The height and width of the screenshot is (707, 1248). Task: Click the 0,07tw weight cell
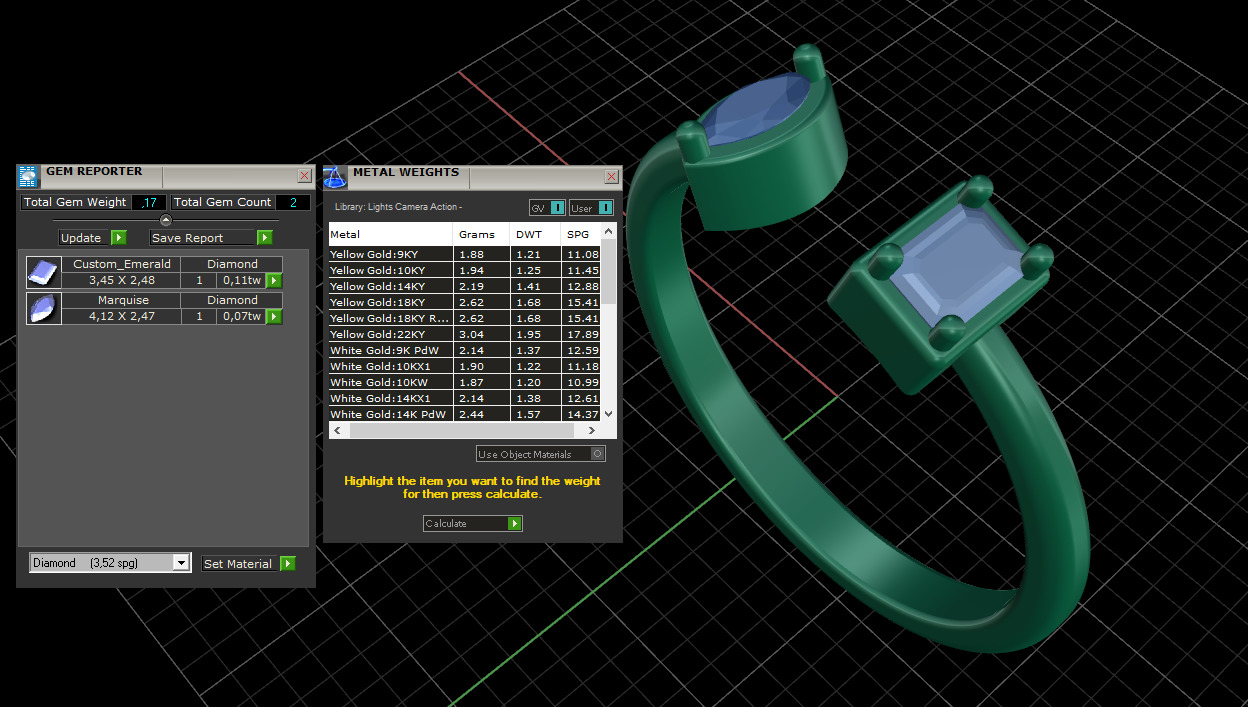pos(241,317)
